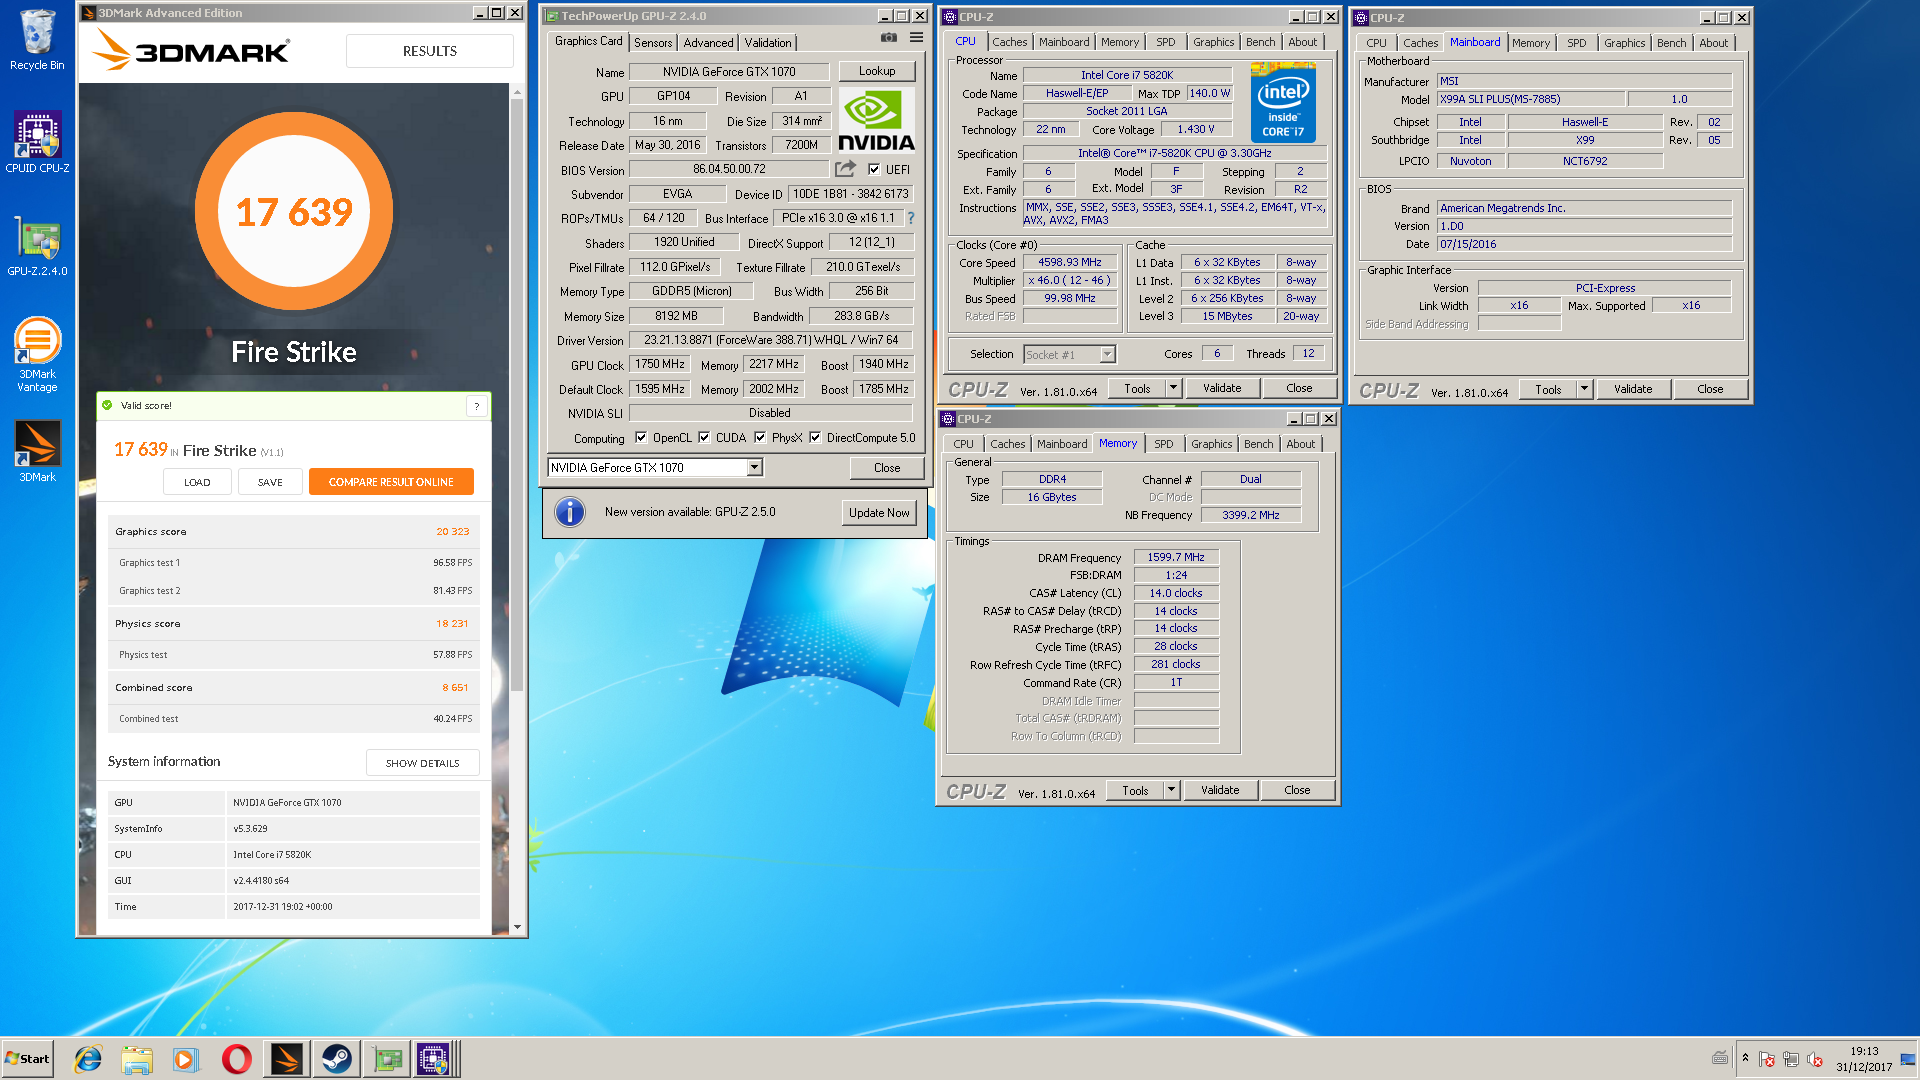Click Bus Interface question mark icon
Viewport: 1920px width, 1080px height.
tap(911, 218)
